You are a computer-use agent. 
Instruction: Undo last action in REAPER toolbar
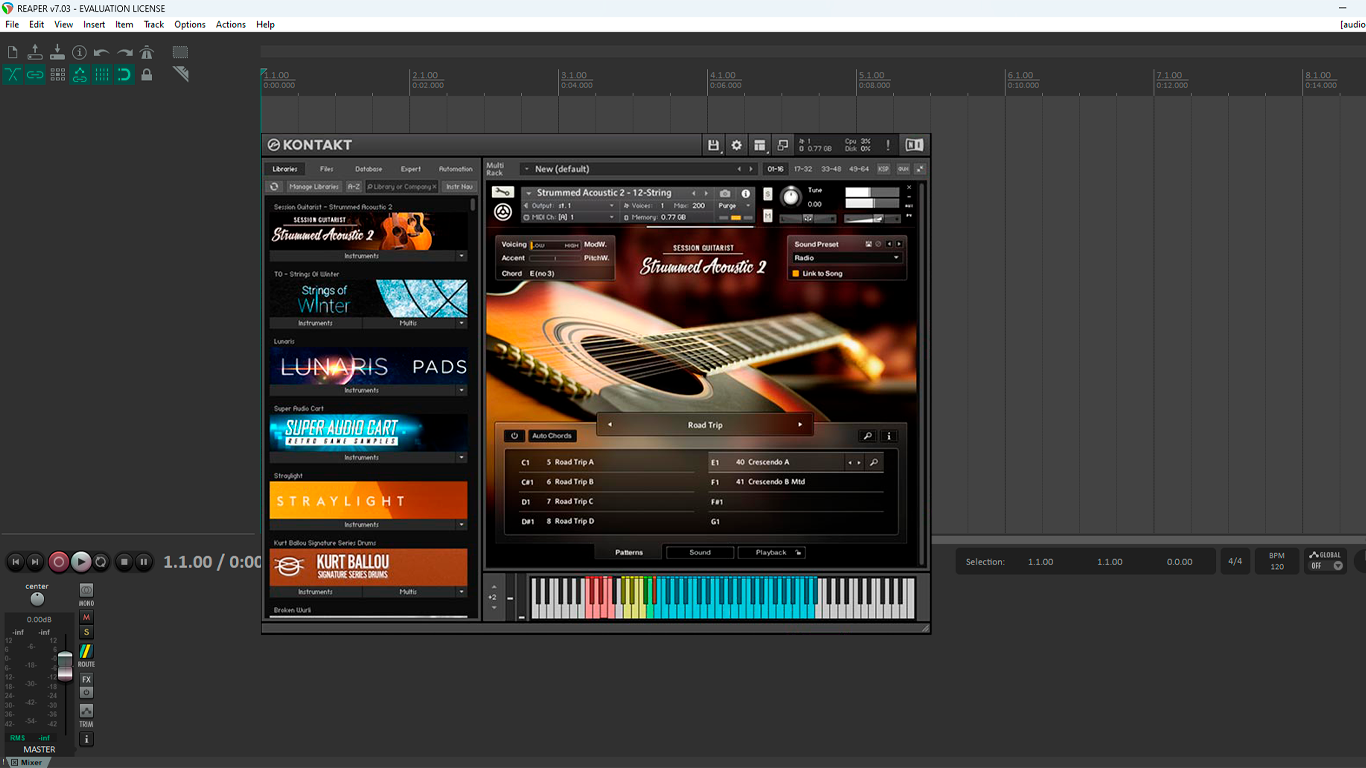click(x=102, y=52)
